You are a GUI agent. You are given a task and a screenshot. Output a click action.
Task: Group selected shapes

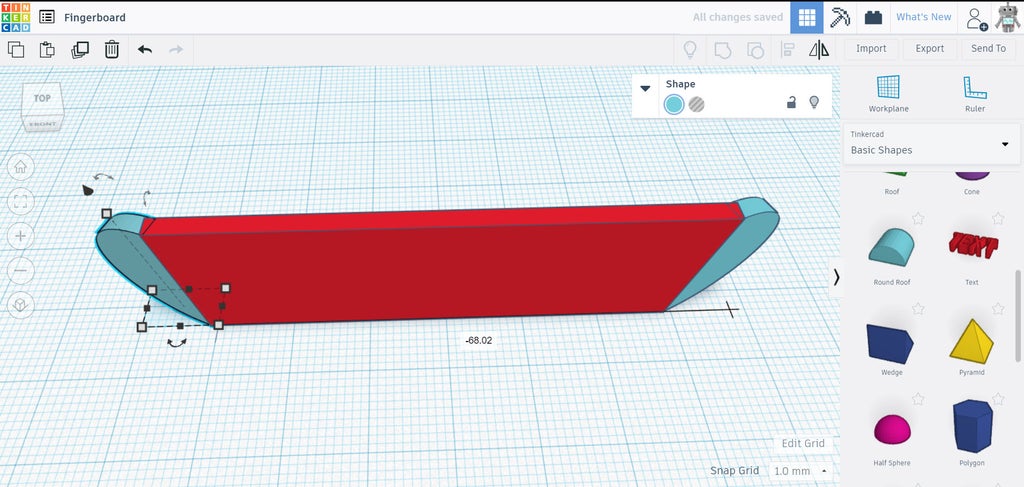[722, 50]
